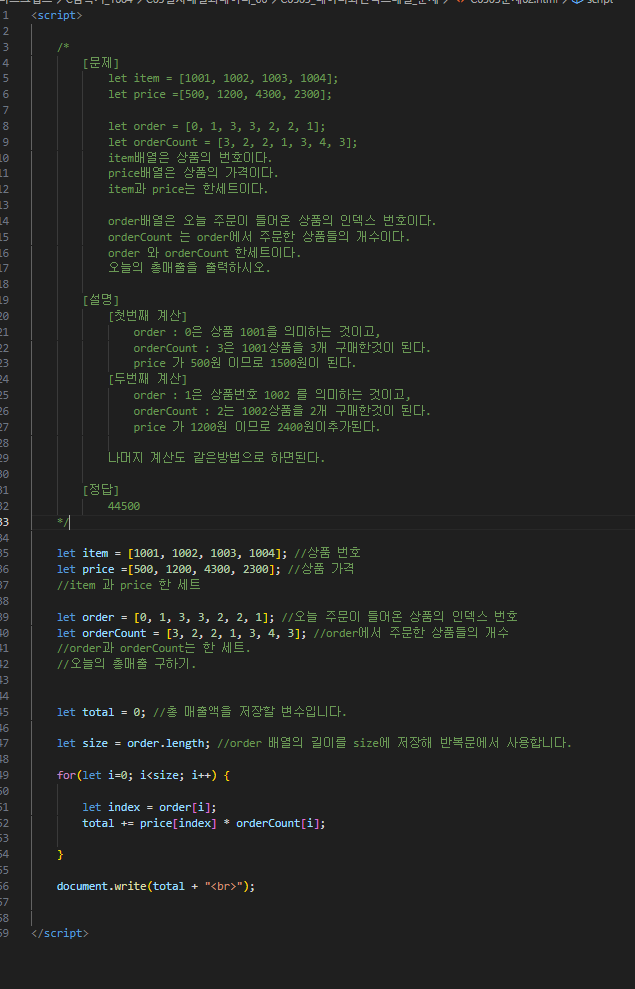Screen dimensions: 635x989
Task: Click the comment '//오늘 주문이 들어온 상품의 인덱스 번호'
Action: pos(399,616)
